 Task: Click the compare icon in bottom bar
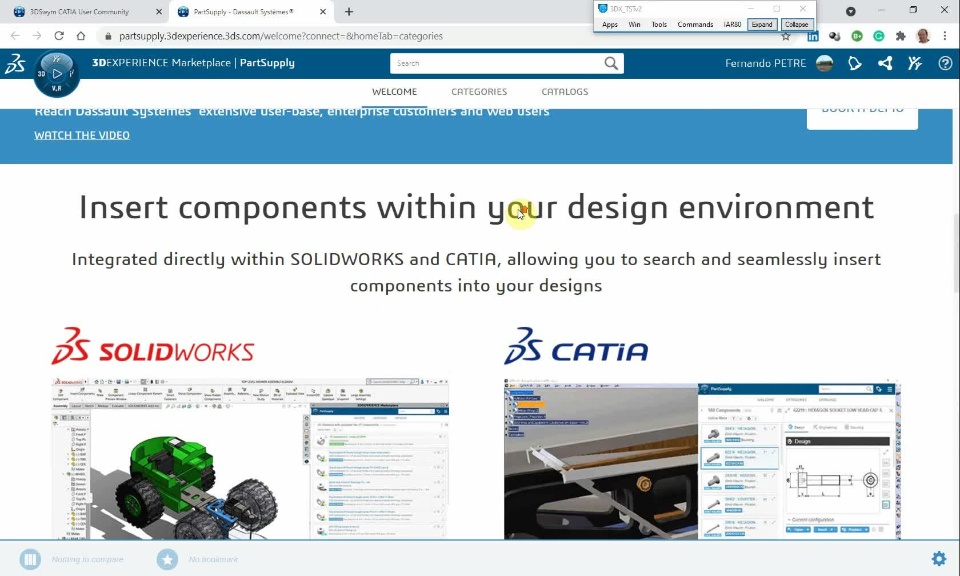click(30, 559)
